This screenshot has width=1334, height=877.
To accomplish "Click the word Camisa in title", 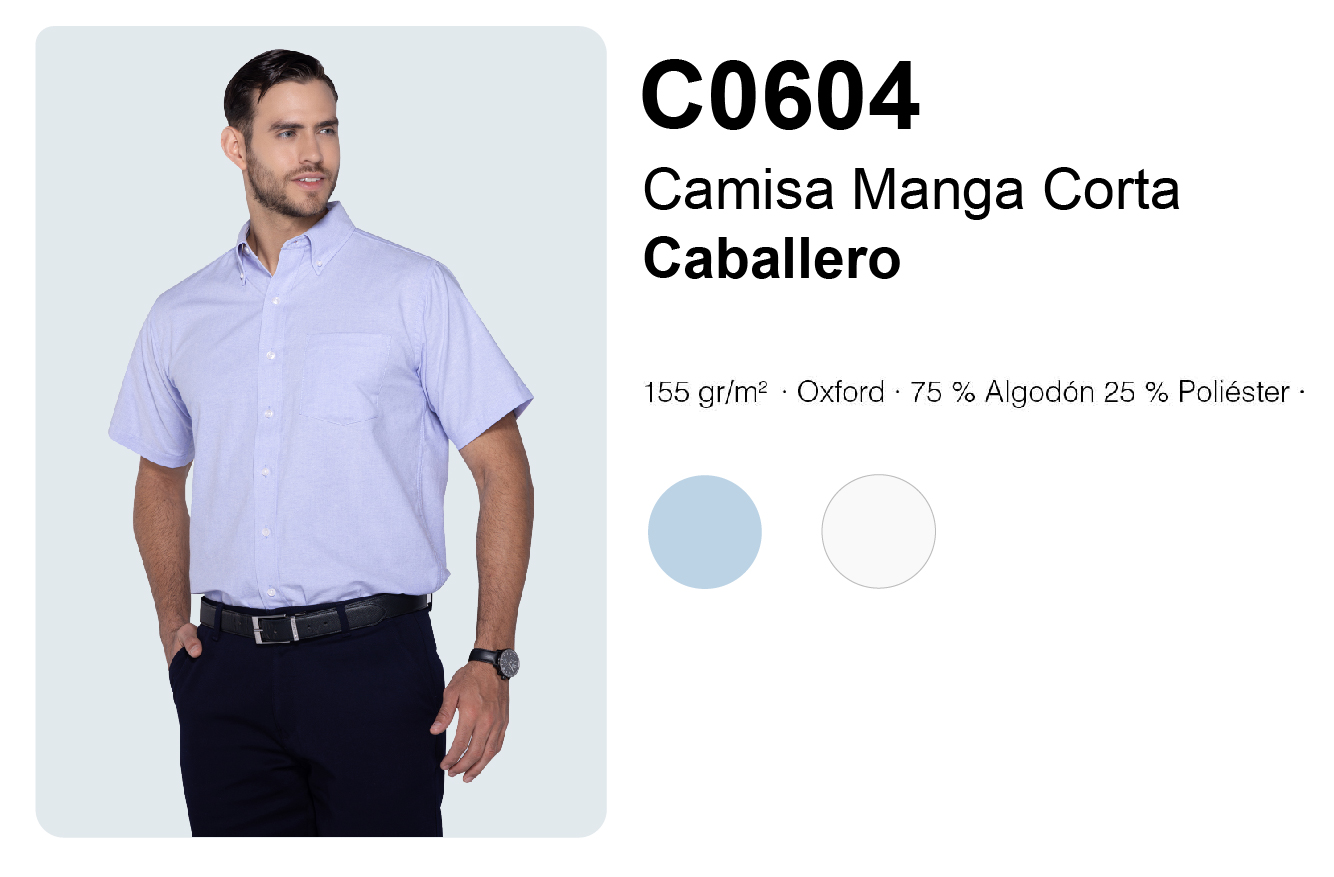I will pyautogui.click(x=738, y=189).
